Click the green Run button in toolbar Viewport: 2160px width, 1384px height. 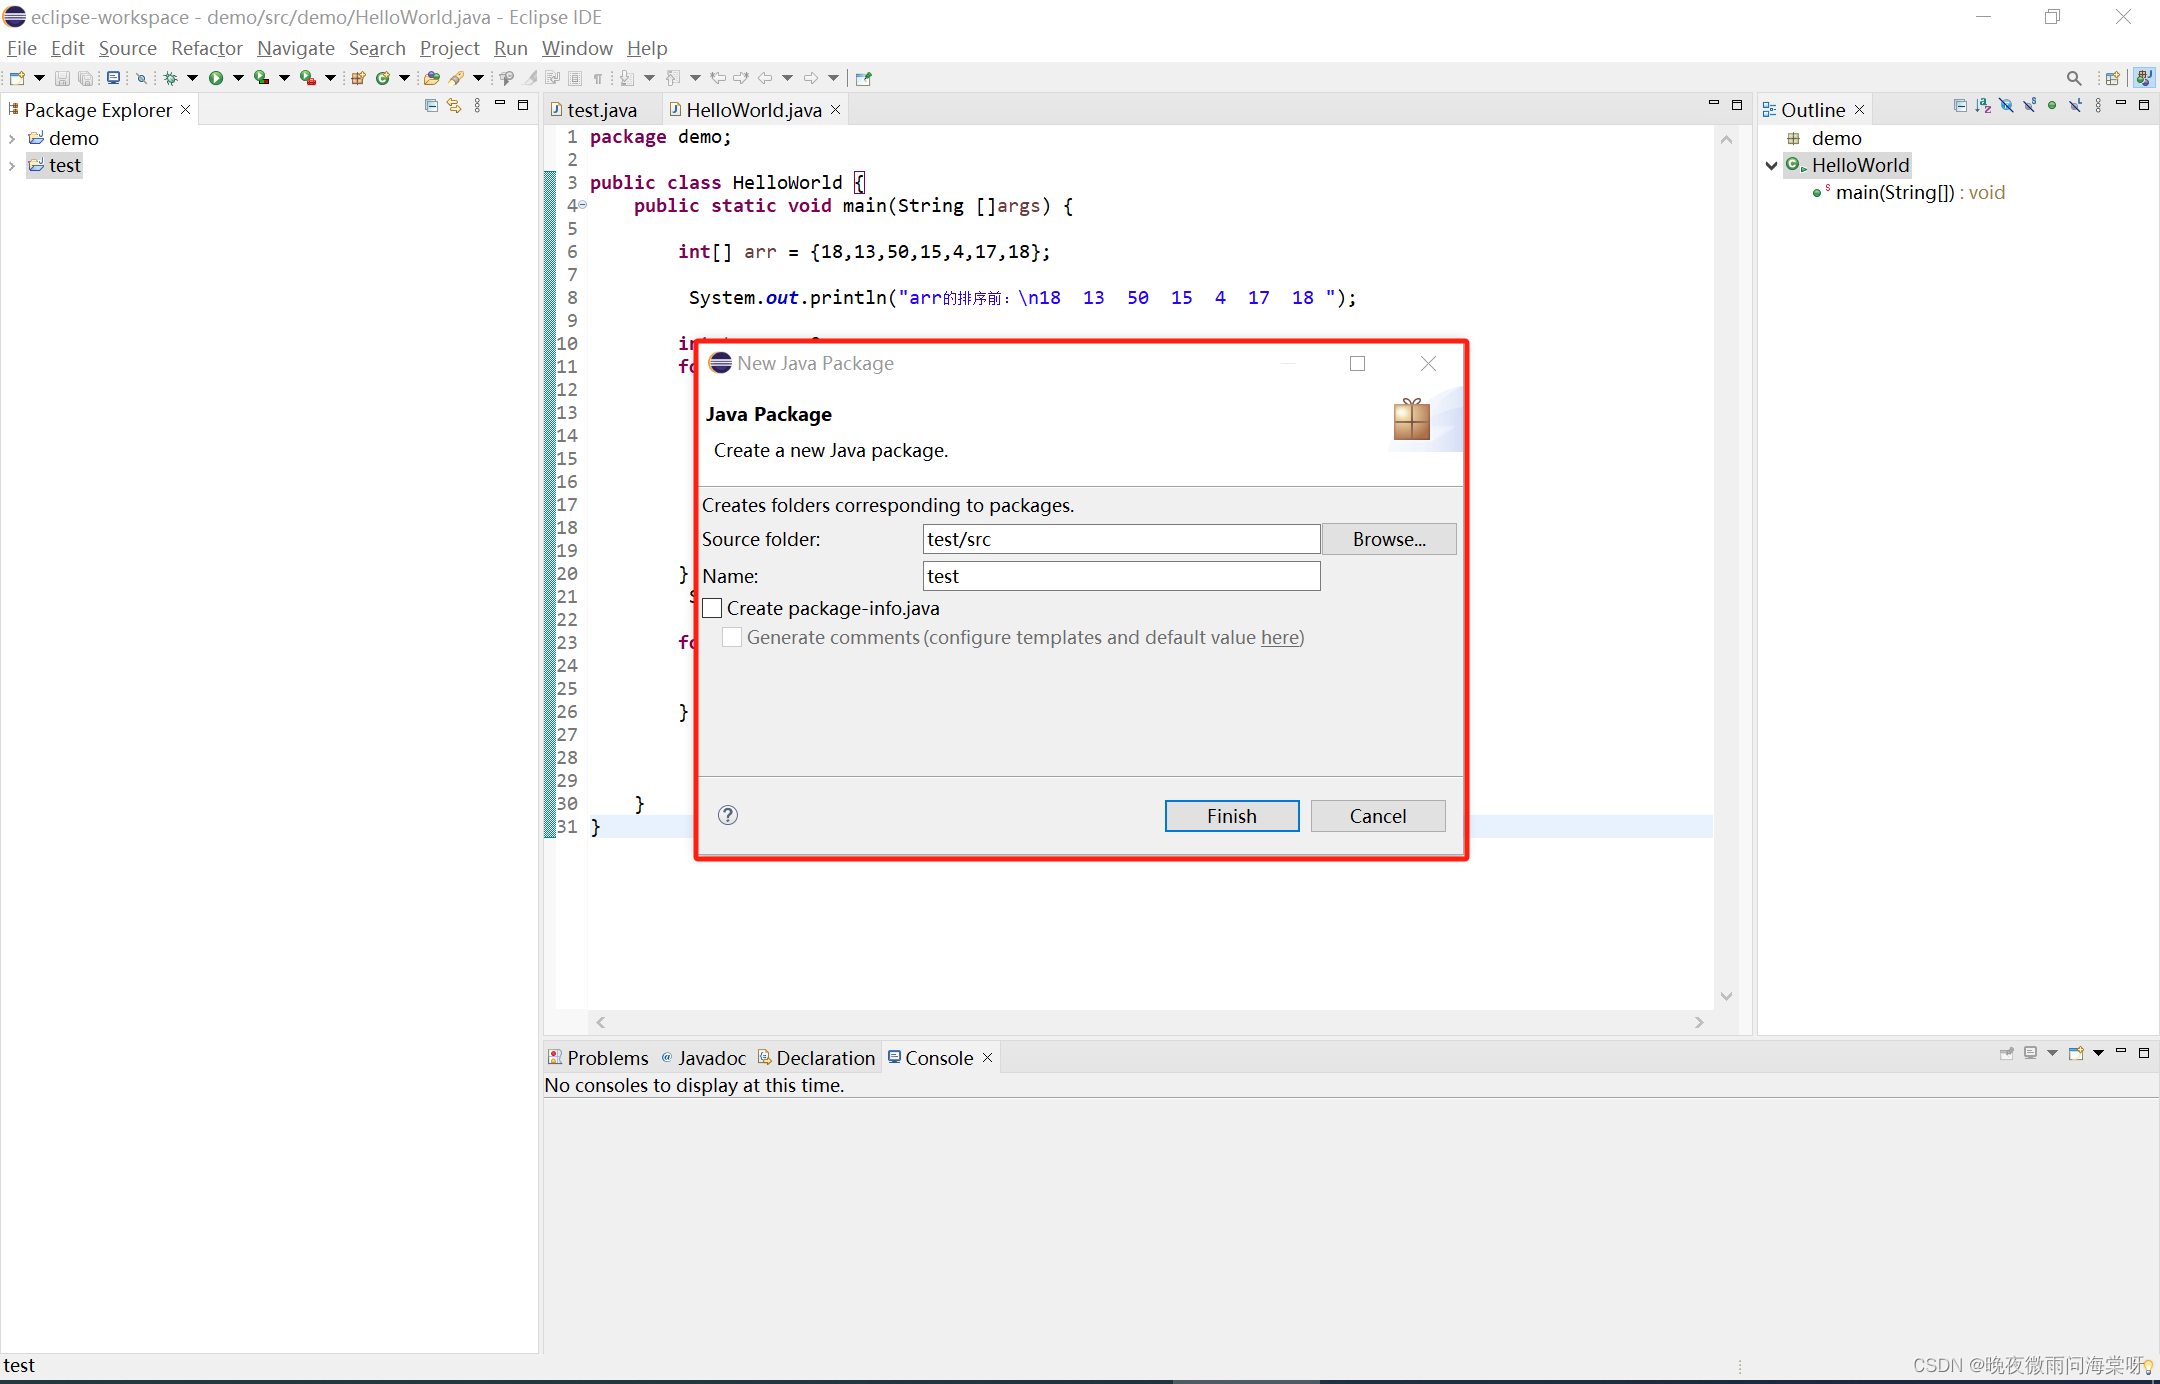(x=215, y=78)
